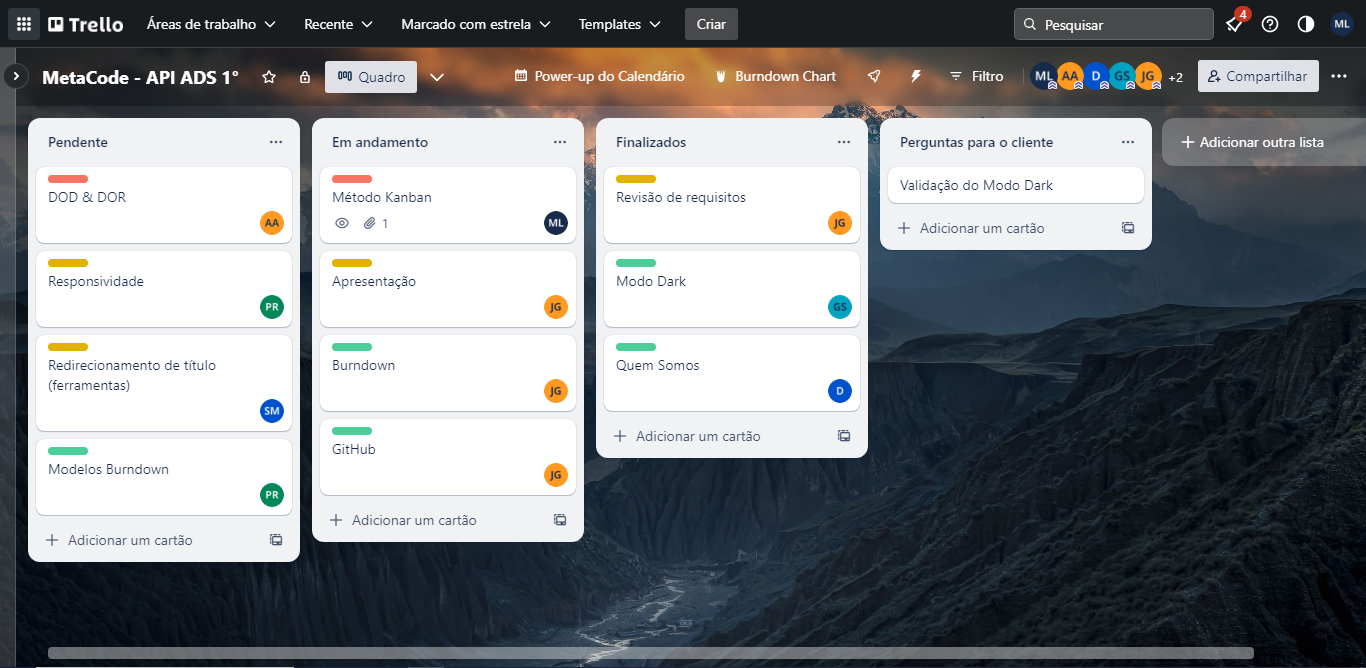The image size is (1366, 668).
Task: Click the red label on DOD & DOR card
Action: tap(68, 179)
